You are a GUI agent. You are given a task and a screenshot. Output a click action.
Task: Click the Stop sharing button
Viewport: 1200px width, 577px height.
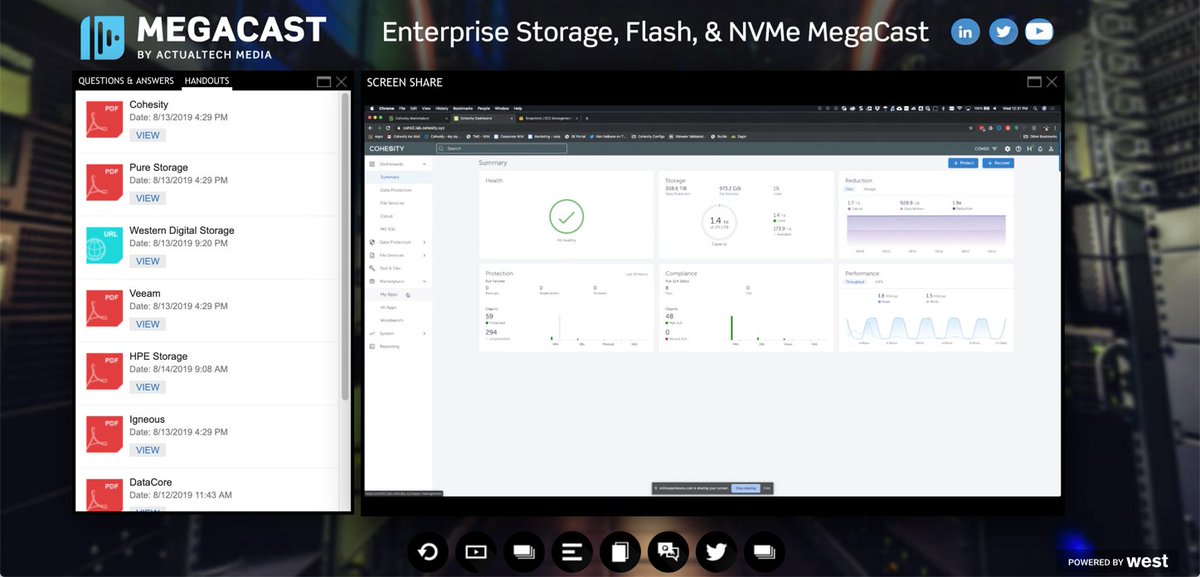pyautogui.click(x=746, y=488)
